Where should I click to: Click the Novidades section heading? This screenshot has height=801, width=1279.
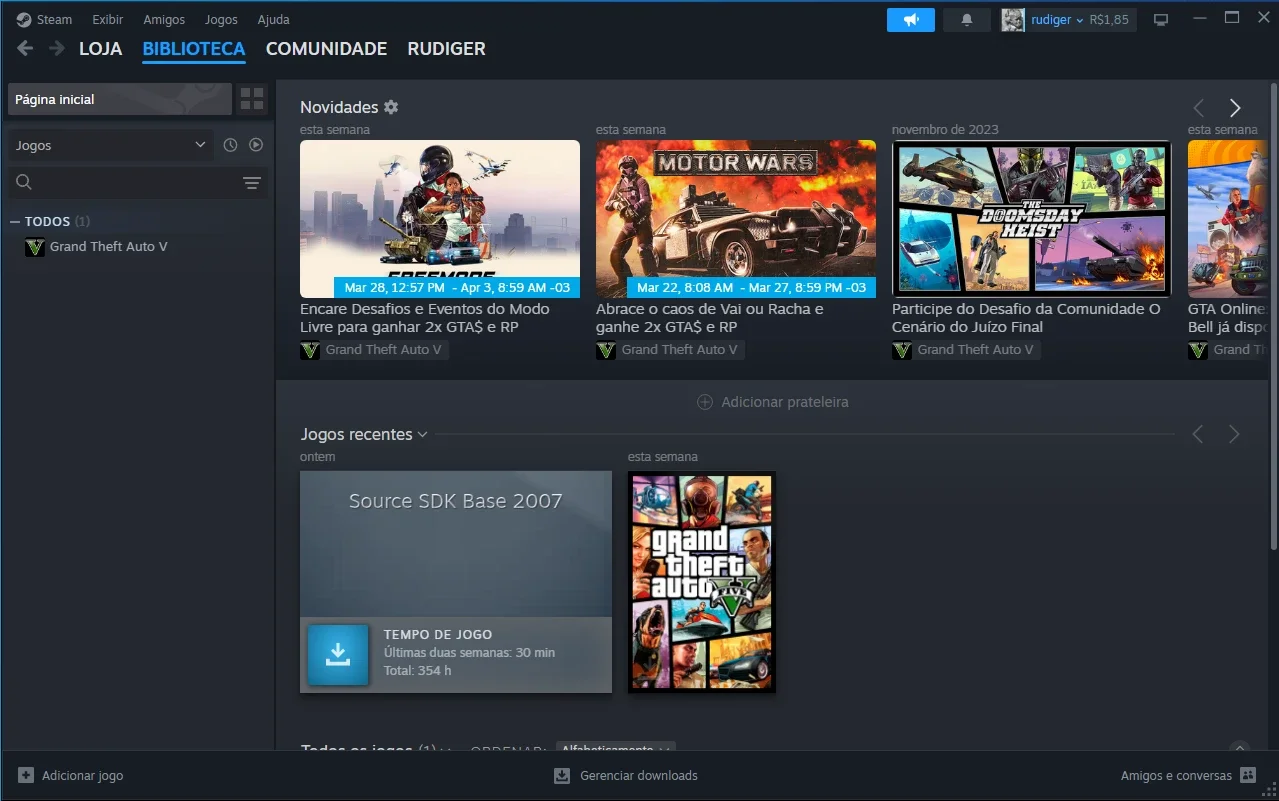(339, 107)
